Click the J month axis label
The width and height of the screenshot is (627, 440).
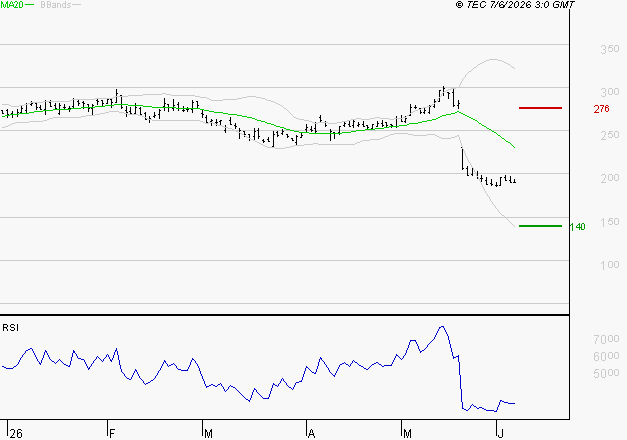click(x=501, y=434)
